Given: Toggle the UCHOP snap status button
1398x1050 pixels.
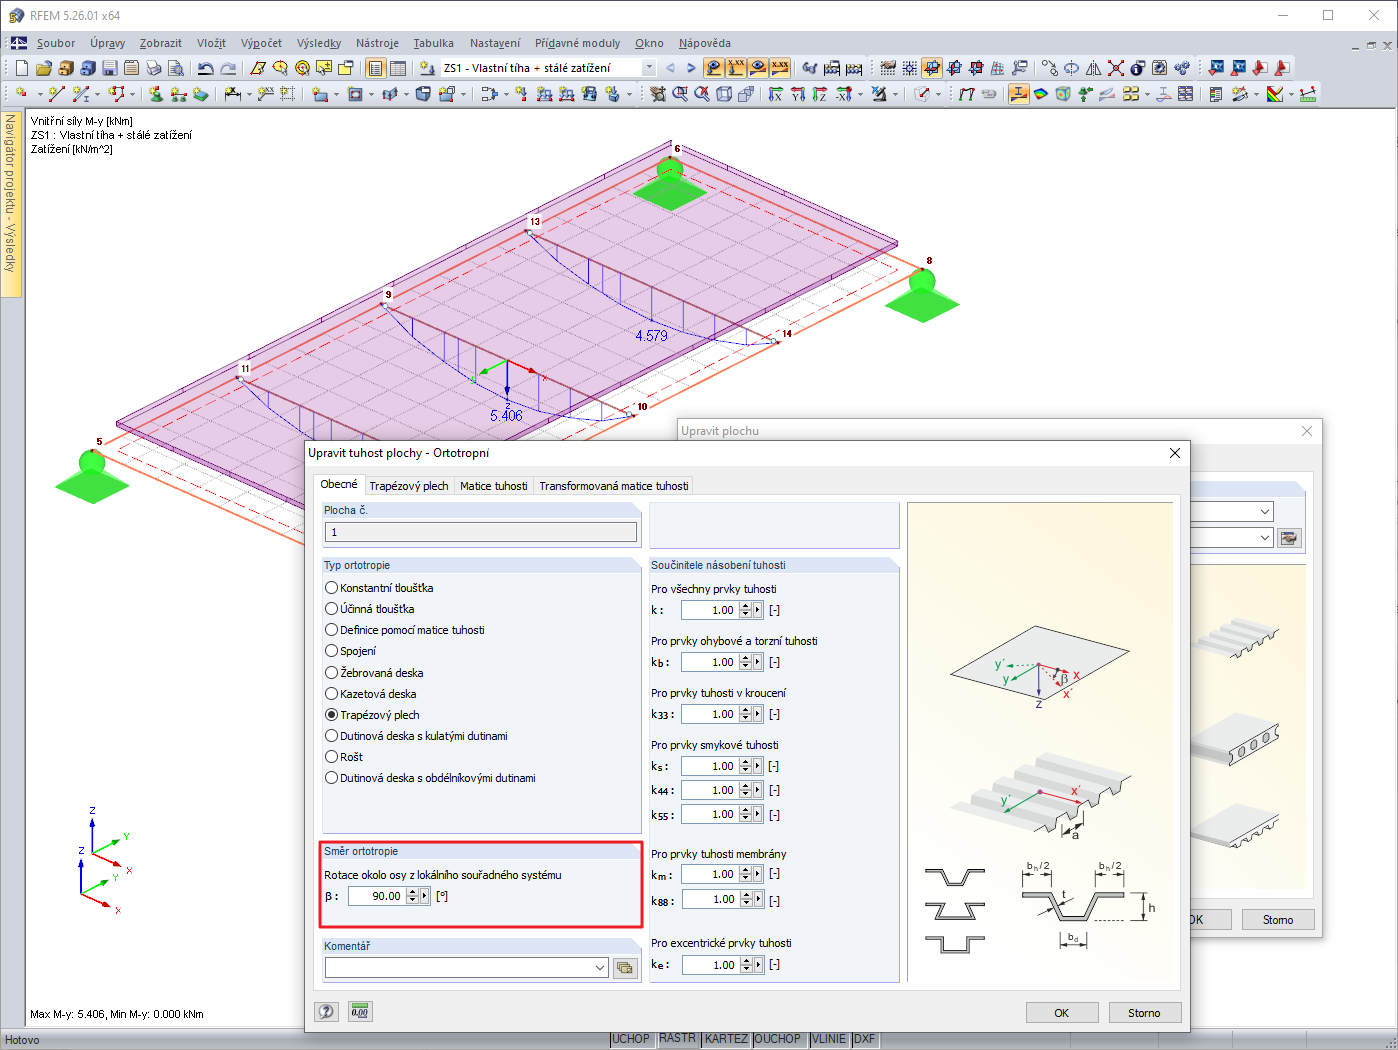Looking at the screenshot, I should (632, 1040).
